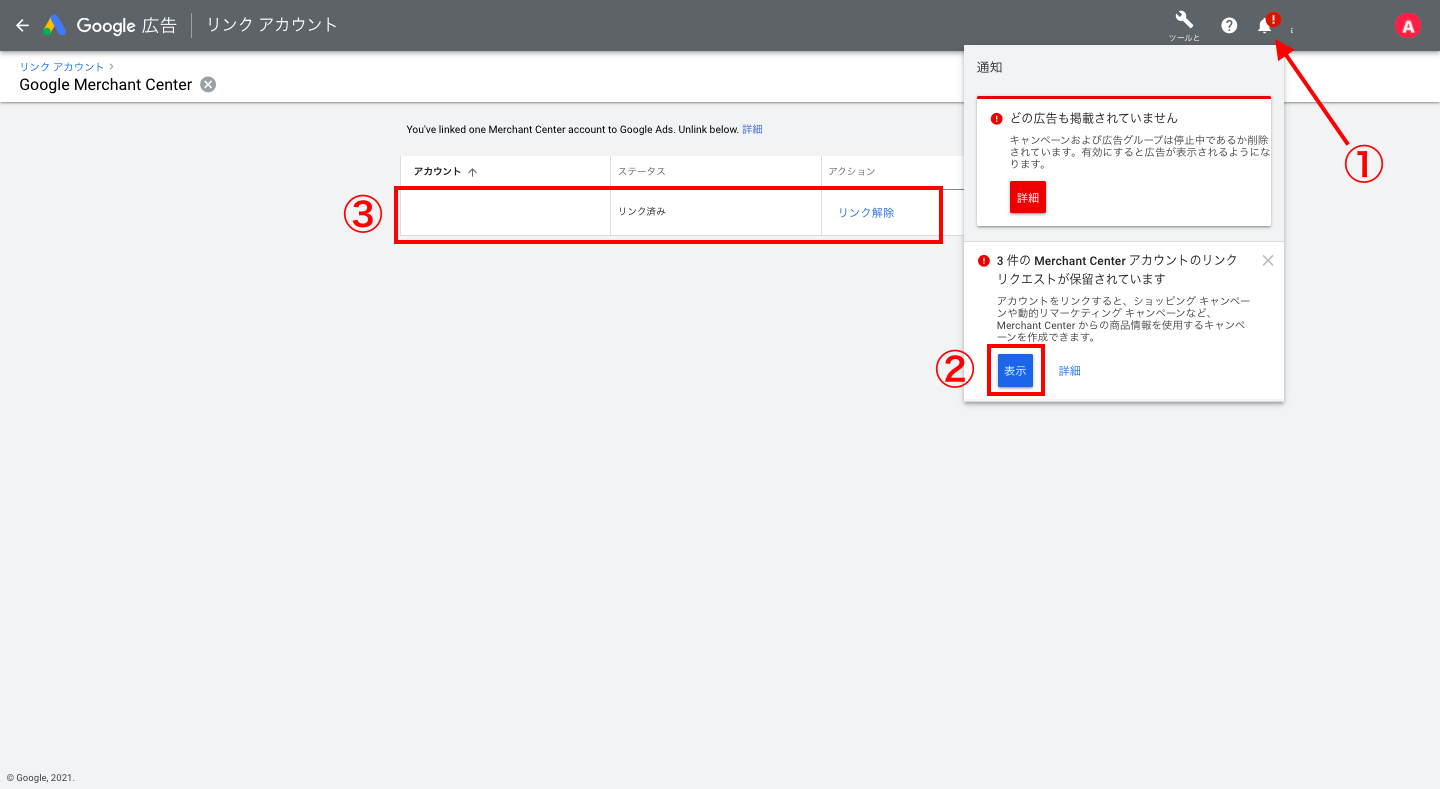
Task: Open the help question mark icon
Action: tap(1229, 26)
